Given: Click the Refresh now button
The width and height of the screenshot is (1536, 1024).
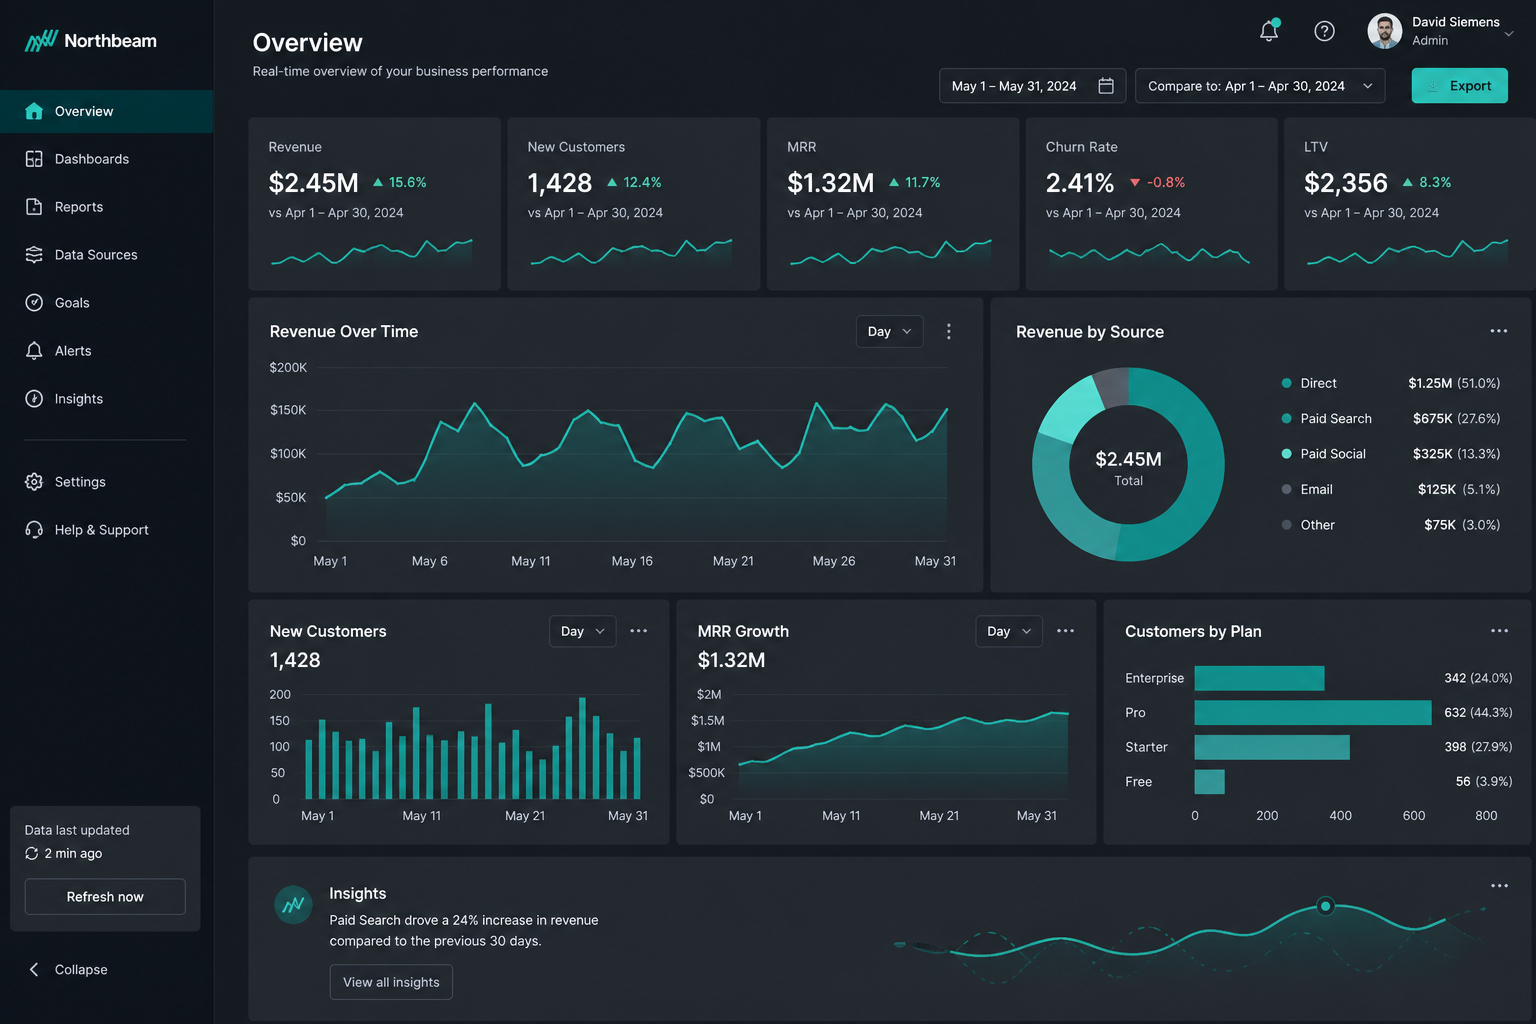Looking at the screenshot, I should point(105,897).
